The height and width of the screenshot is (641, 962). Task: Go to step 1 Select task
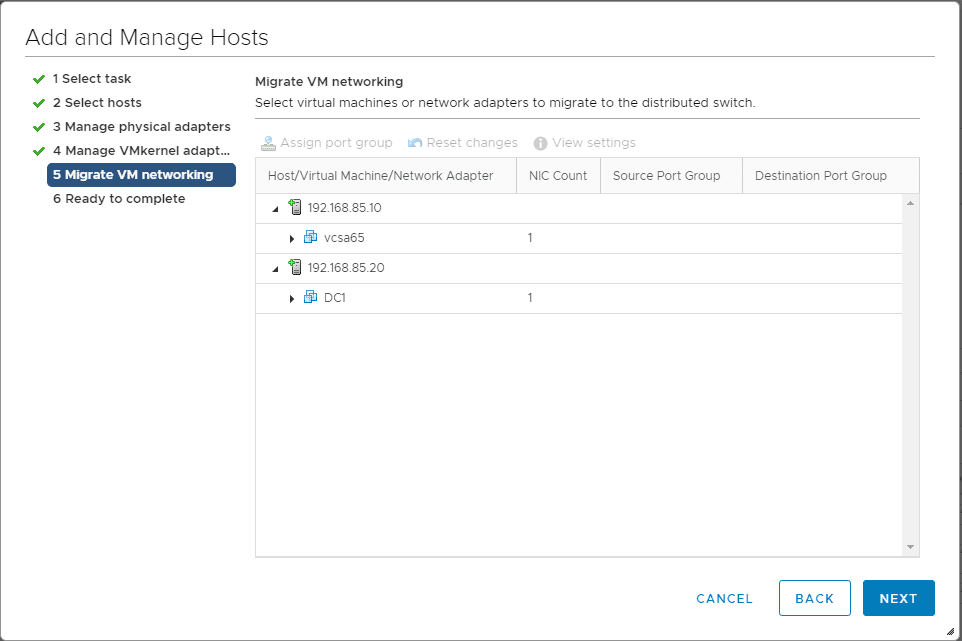[91, 79]
